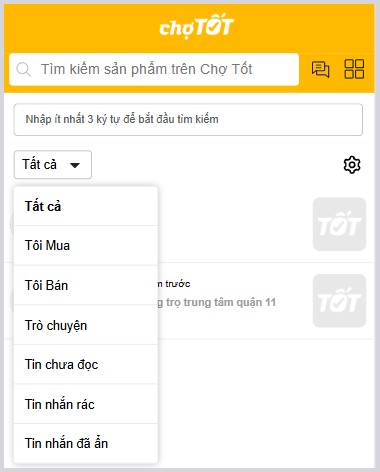
Task: Choose Tôi Mua filter option
Action: [x=86, y=246]
